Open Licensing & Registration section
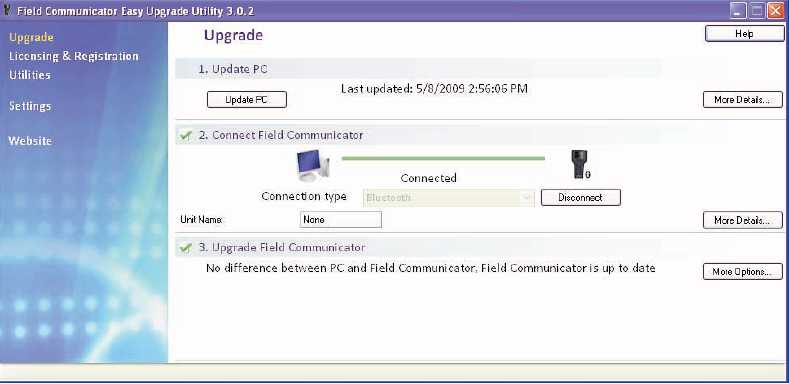Viewport: 789px width, 384px height. [x=73, y=56]
